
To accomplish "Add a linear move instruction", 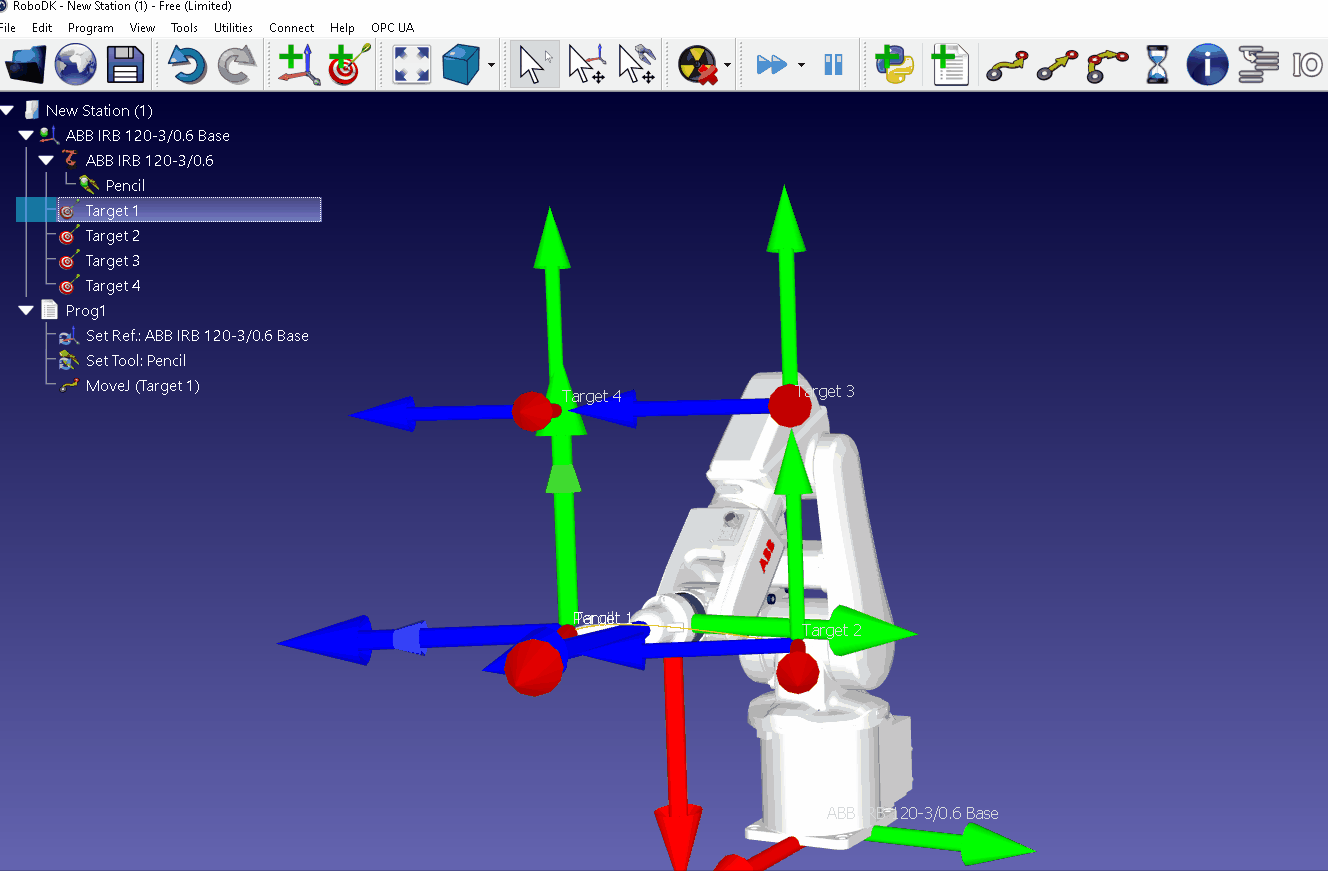I will (x=1058, y=65).
